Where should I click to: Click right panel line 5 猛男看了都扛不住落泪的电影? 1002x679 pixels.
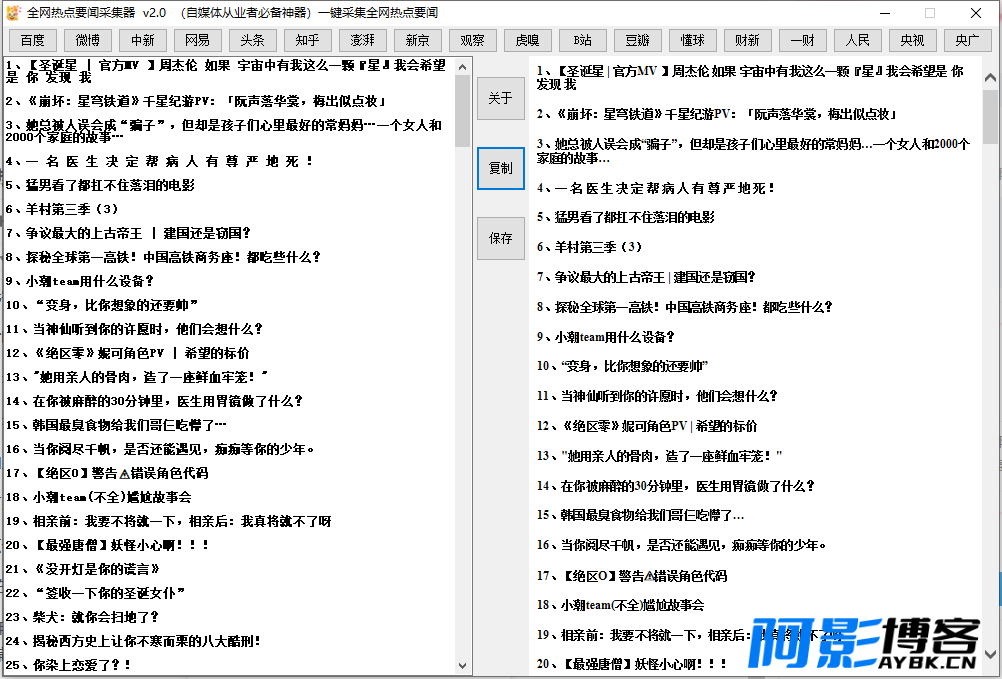pyautogui.click(x=626, y=218)
